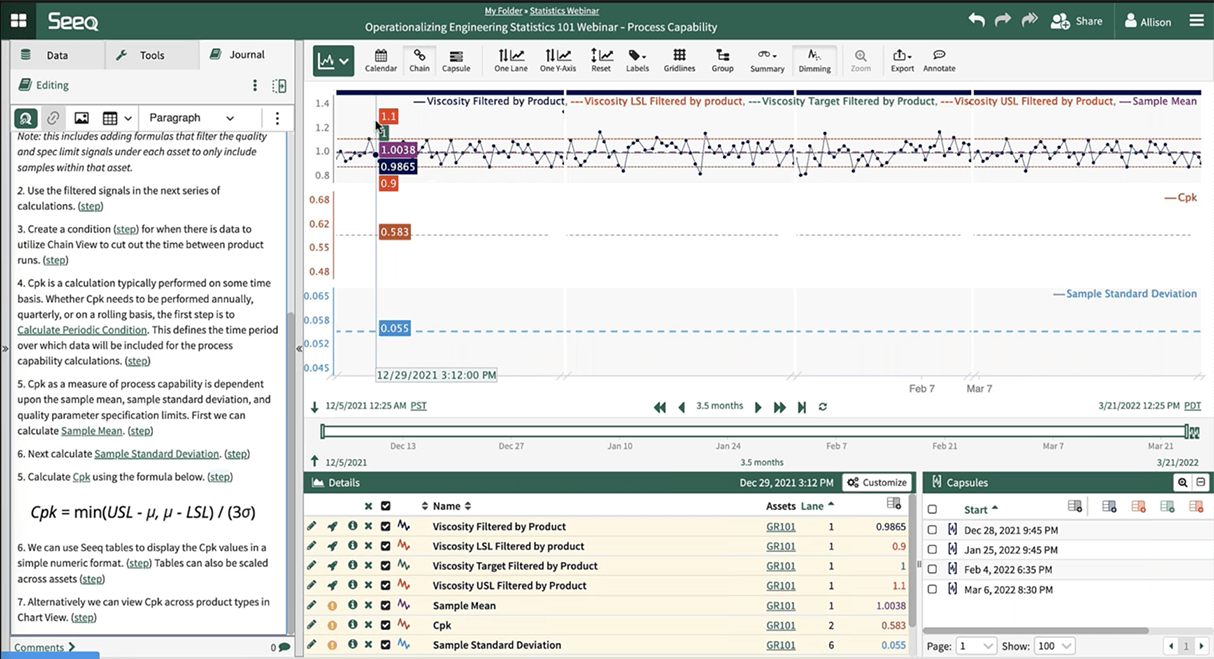Click warning icon on Sample Standard Deviation row
The width and height of the screenshot is (1214, 659).
pyautogui.click(x=332, y=645)
